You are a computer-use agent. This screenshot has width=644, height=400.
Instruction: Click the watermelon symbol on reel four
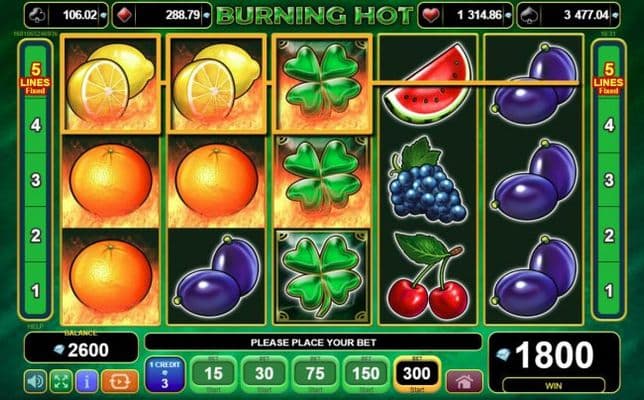428,83
